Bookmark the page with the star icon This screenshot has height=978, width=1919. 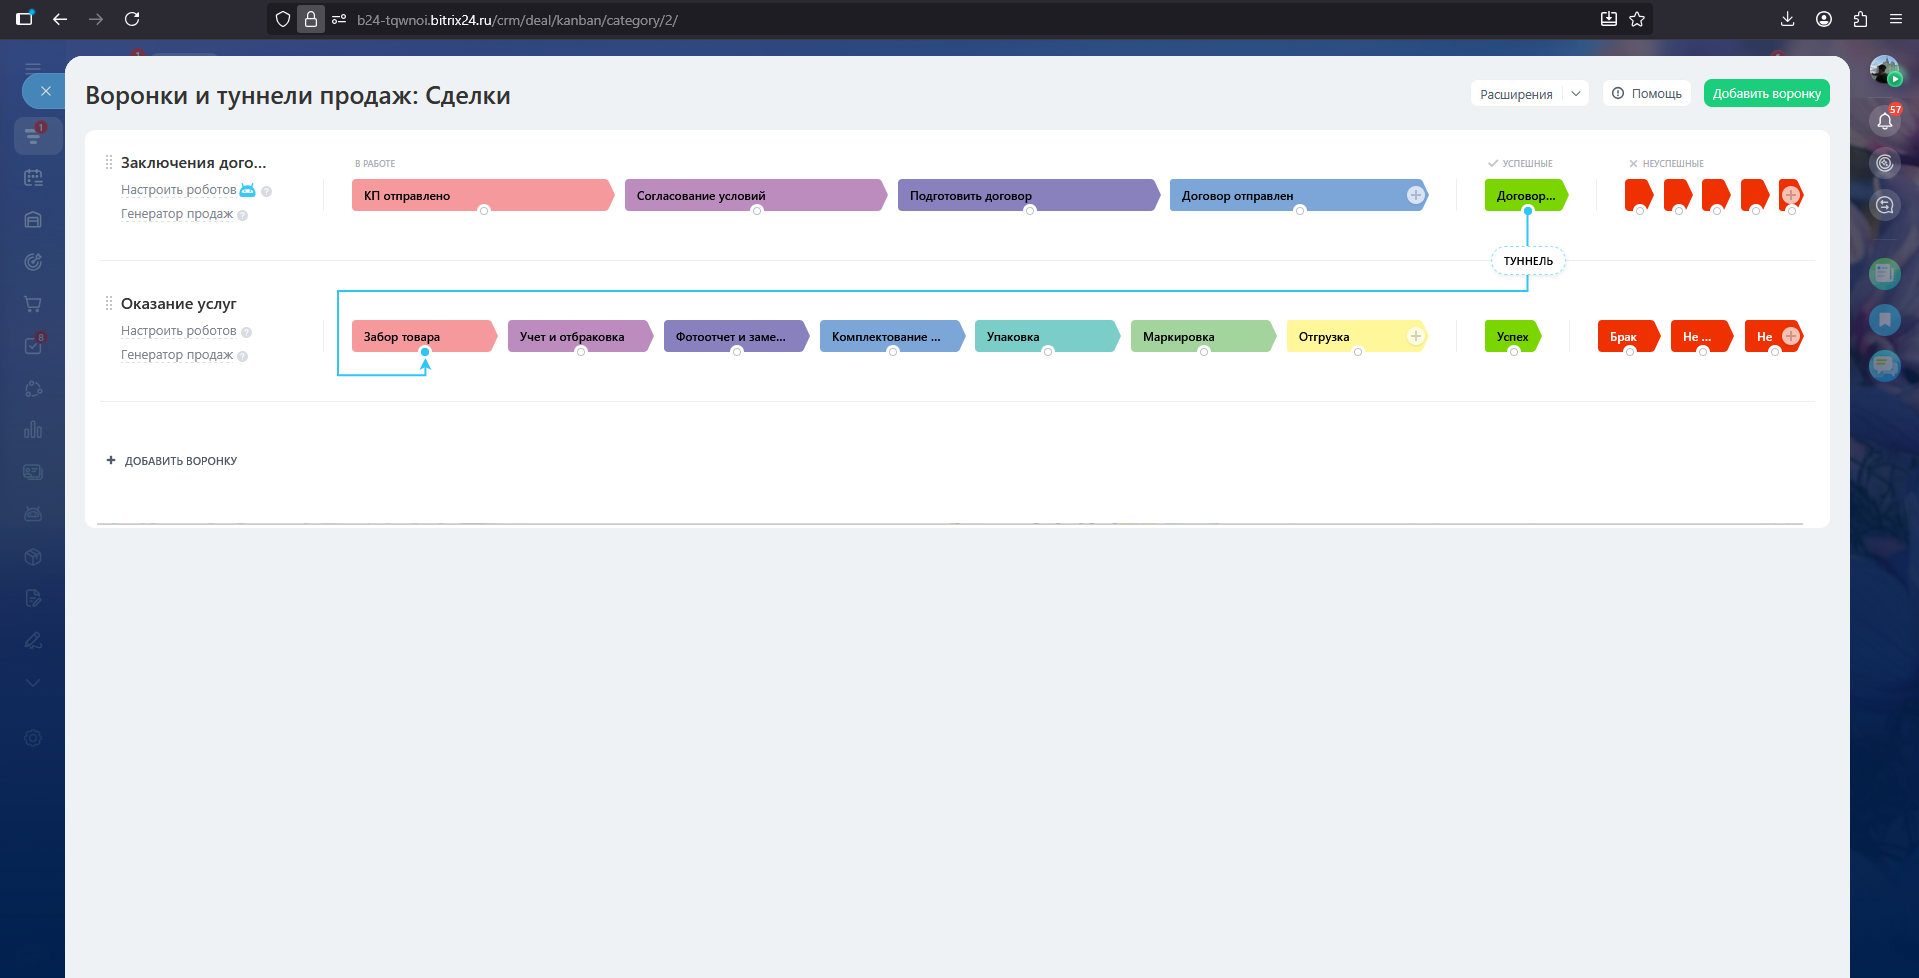[1637, 19]
